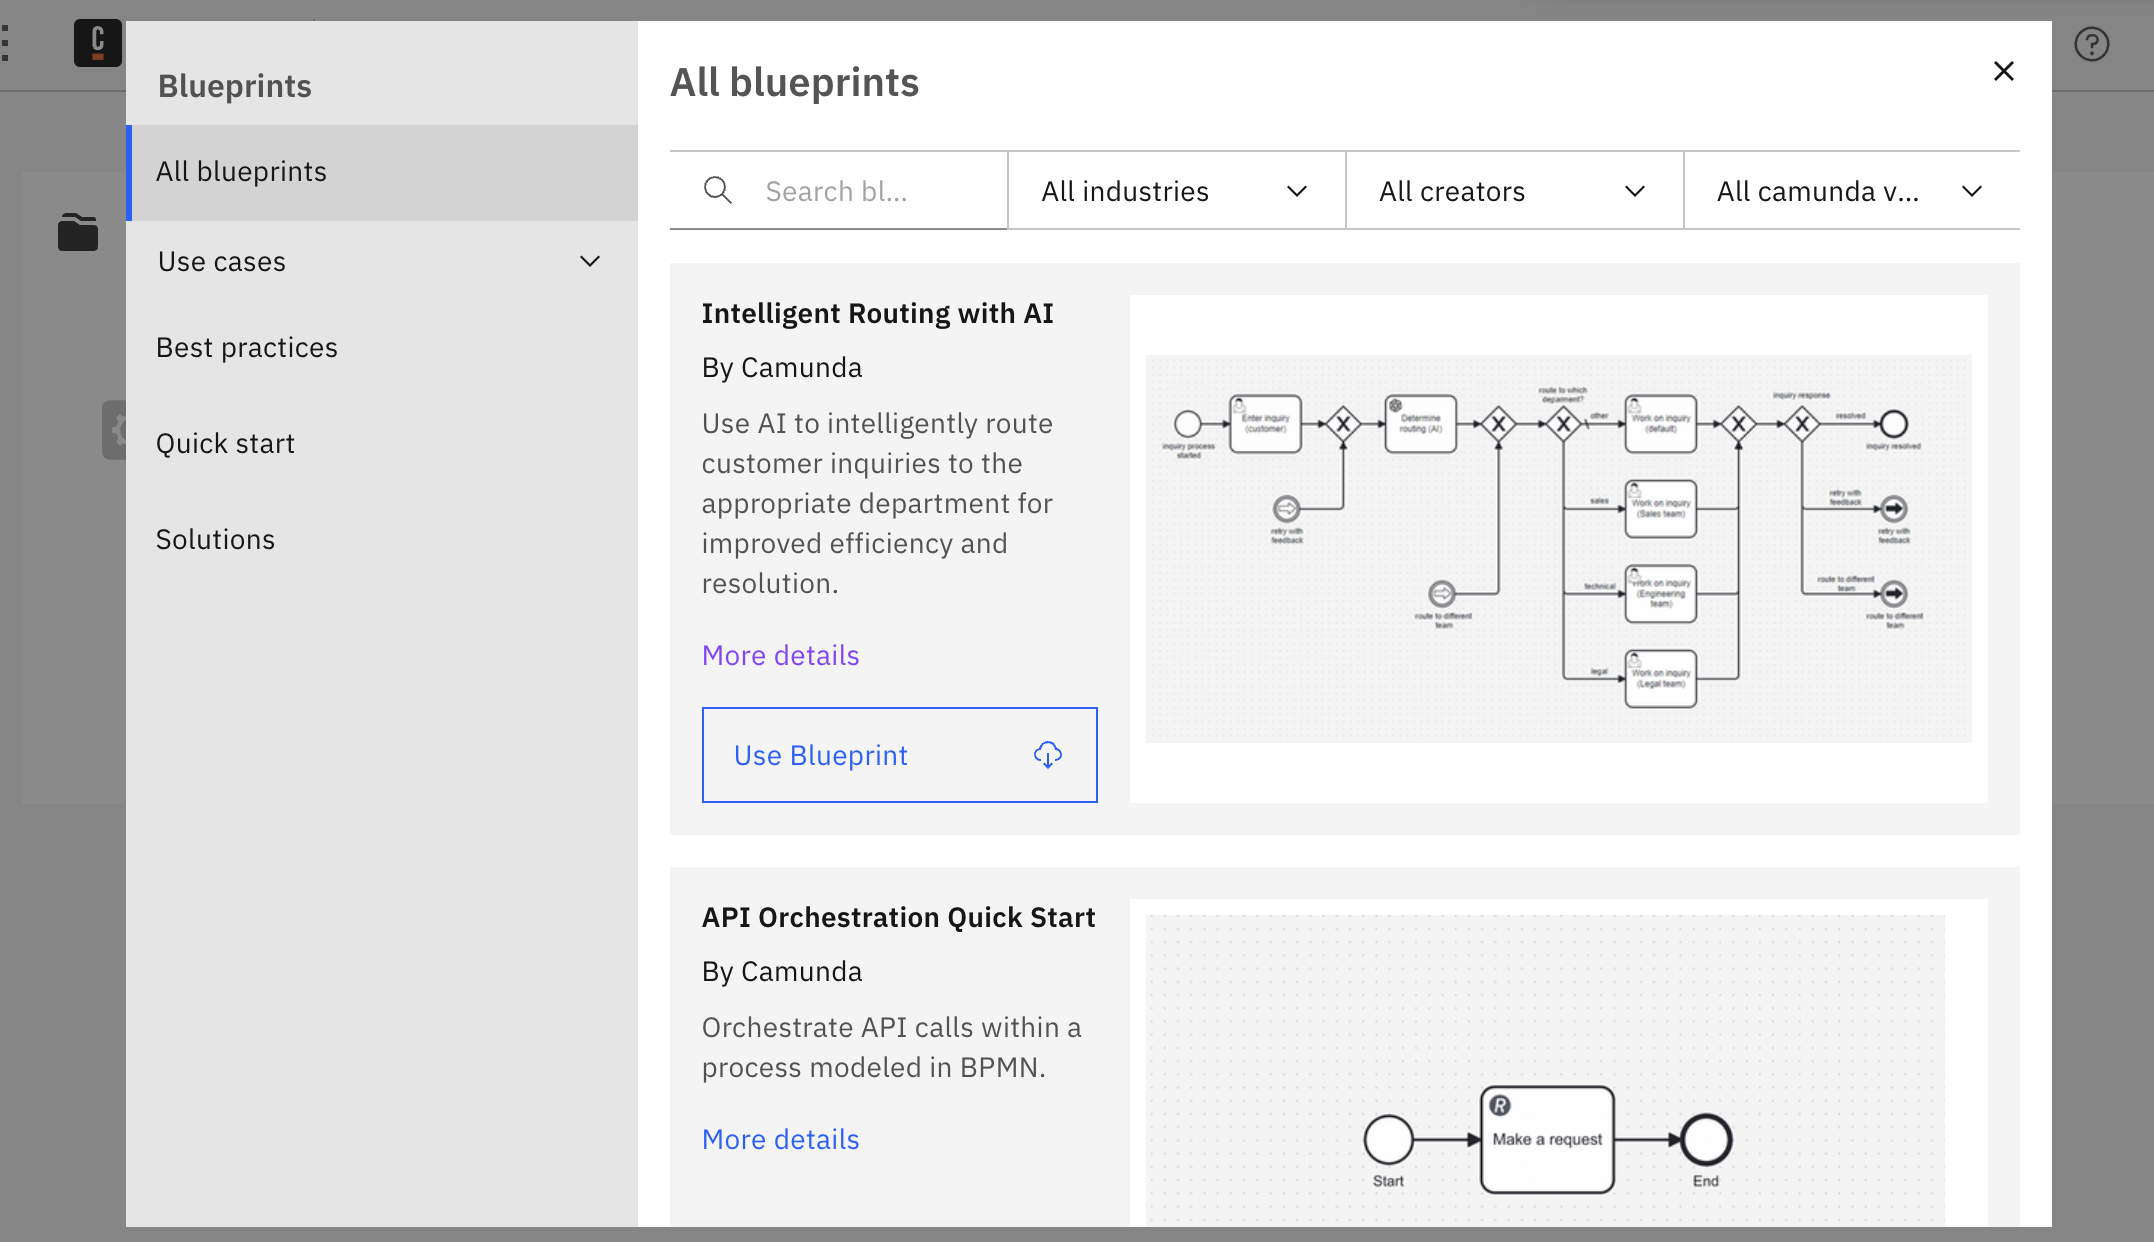
Task: Select Solutions from the sidebar
Action: (215, 538)
